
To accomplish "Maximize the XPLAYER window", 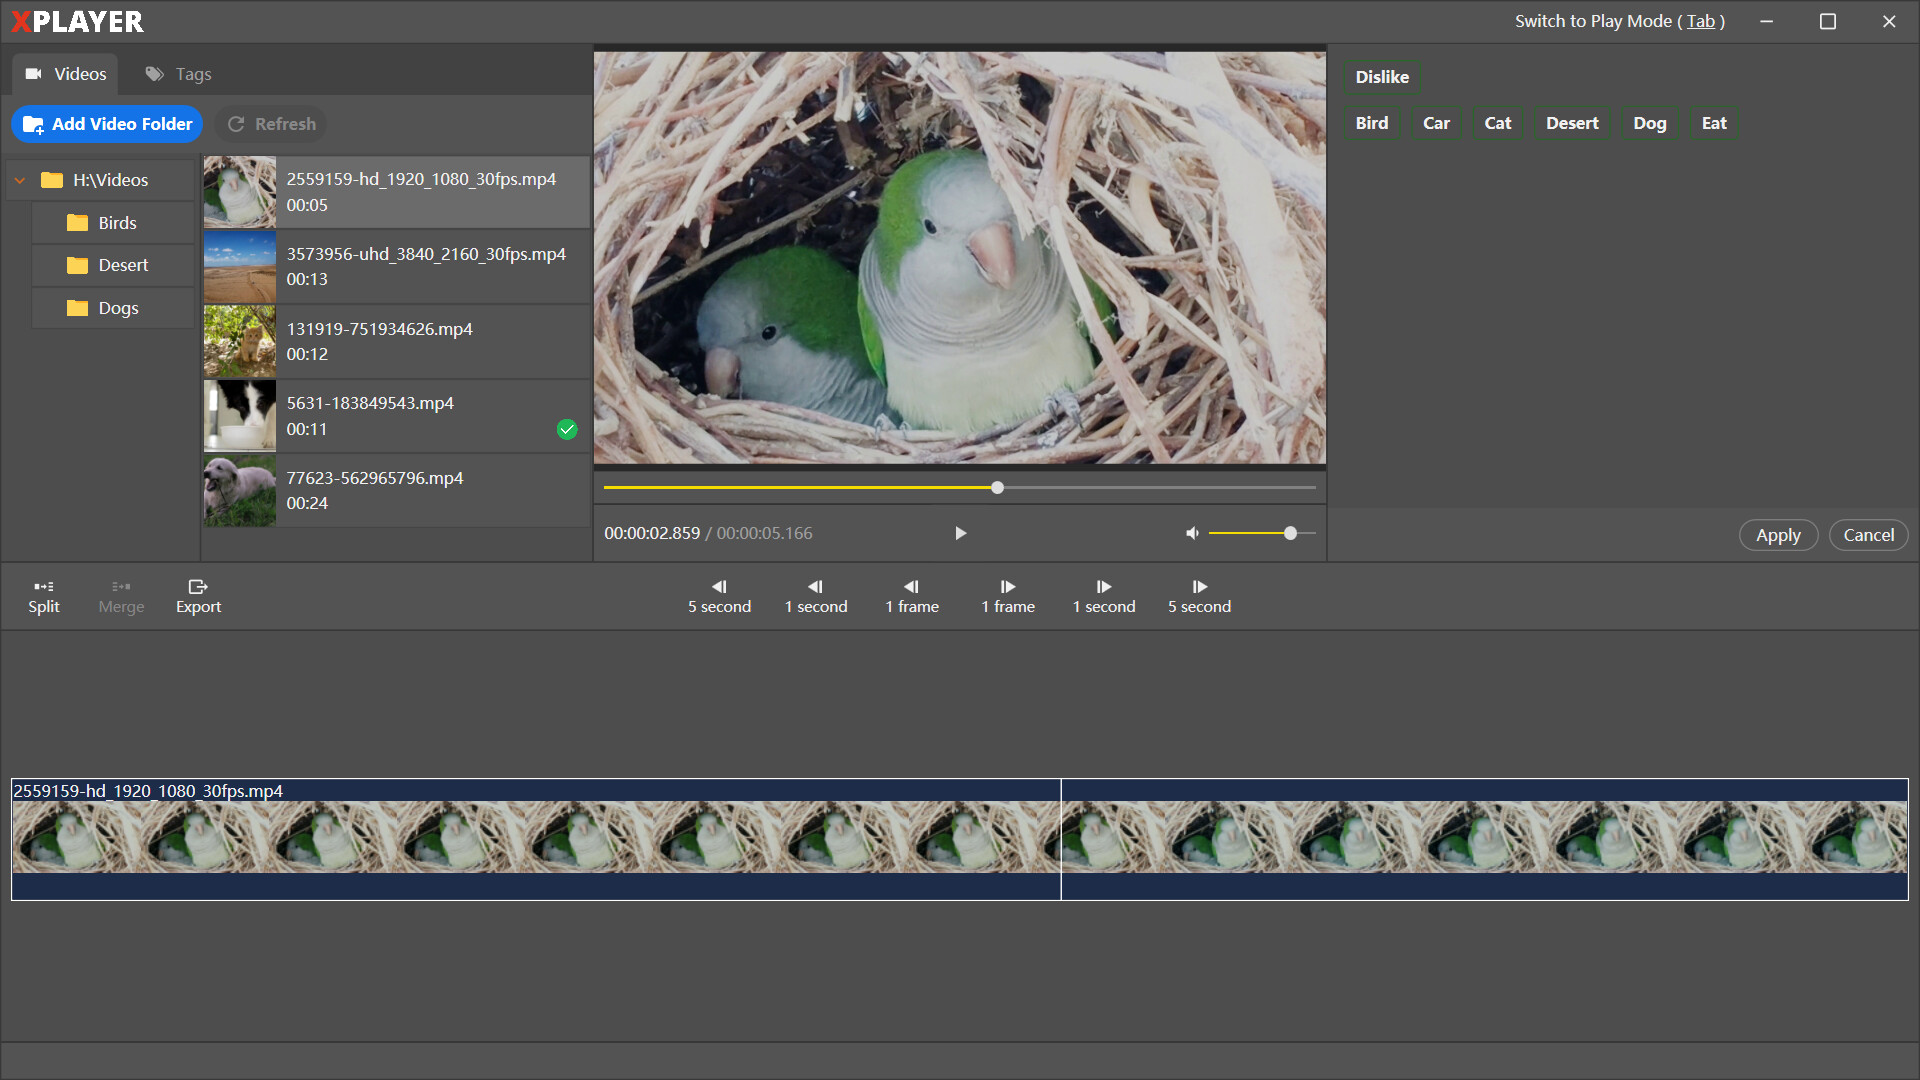I will [x=1828, y=21].
